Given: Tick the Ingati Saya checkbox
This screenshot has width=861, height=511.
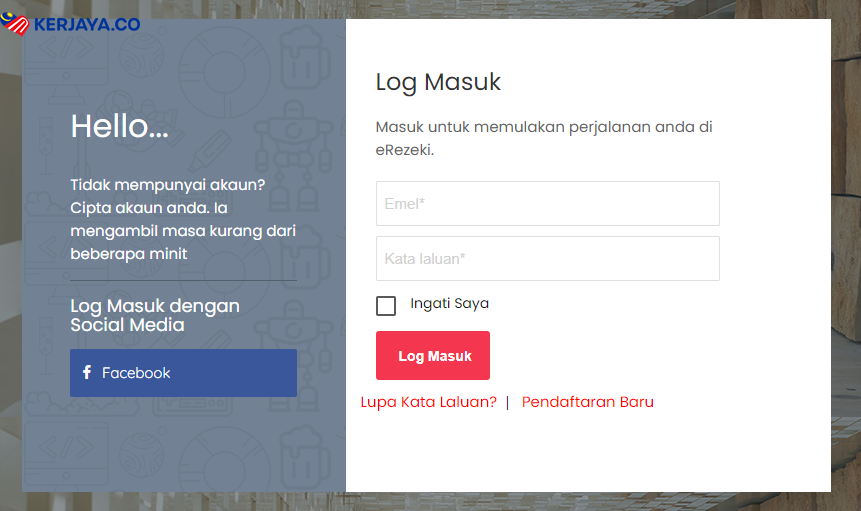Looking at the screenshot, I should (386, 306).
